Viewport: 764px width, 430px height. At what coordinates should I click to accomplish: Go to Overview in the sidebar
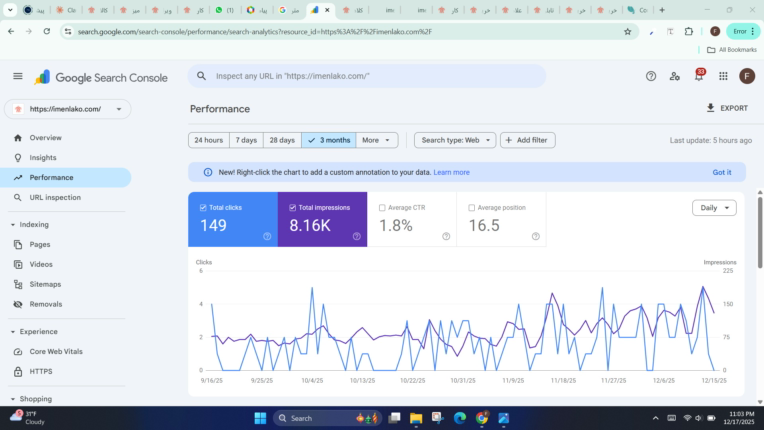point(65,138)
